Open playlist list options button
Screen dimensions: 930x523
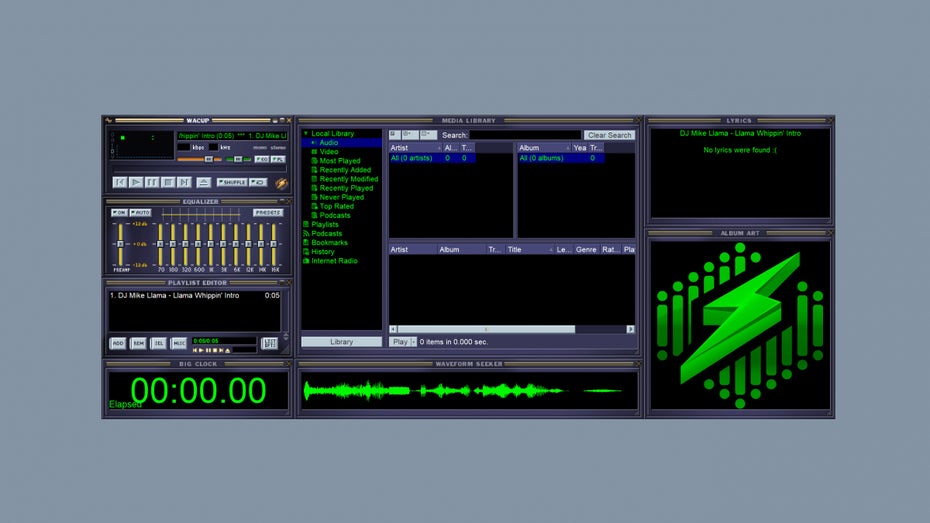pos(269,343)
